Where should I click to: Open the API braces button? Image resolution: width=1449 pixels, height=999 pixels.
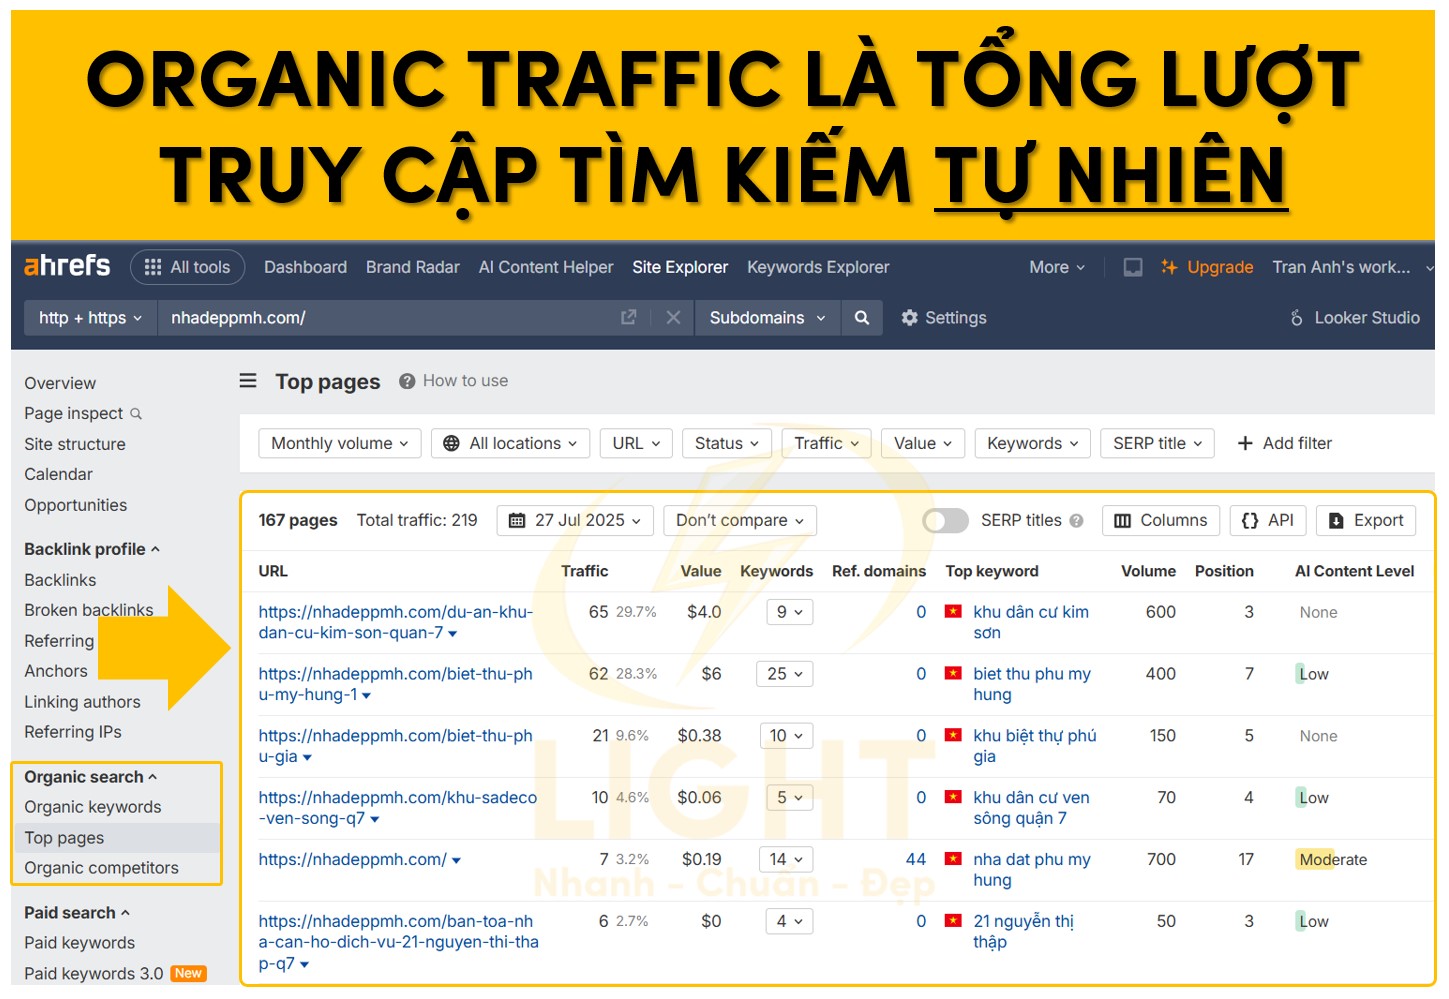[x=1267, y=520]
